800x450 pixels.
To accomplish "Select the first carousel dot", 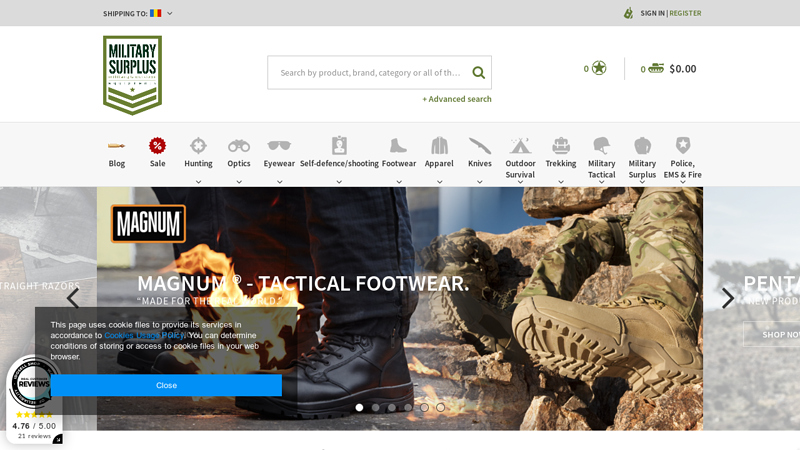I will coord(359,407).
